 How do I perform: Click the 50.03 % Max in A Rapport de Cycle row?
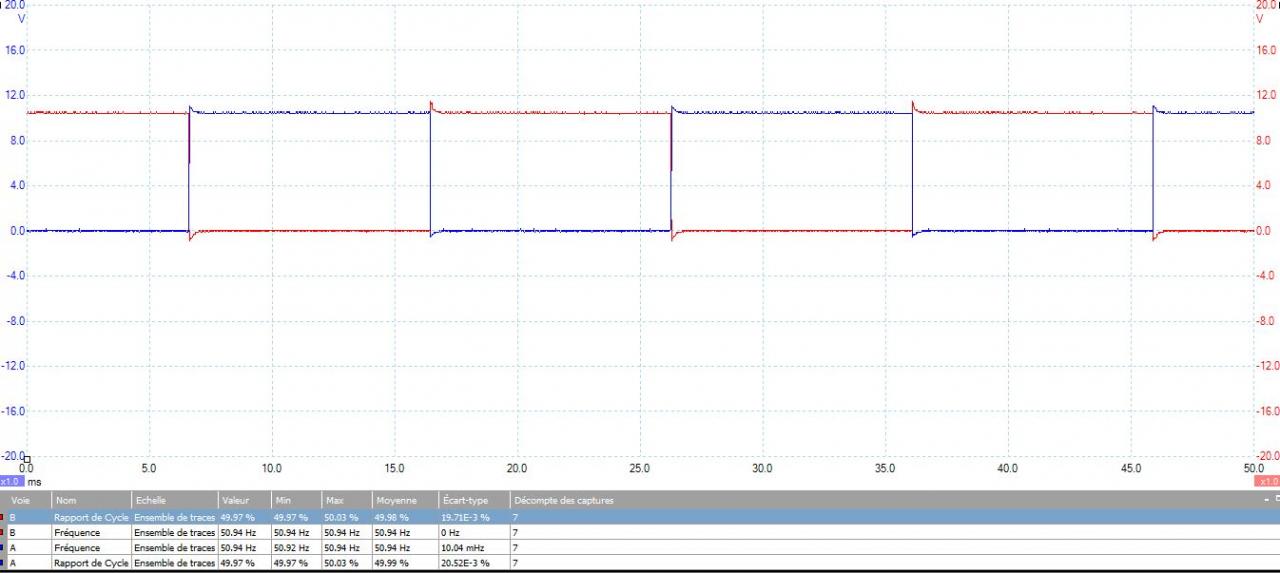(341, 563)
